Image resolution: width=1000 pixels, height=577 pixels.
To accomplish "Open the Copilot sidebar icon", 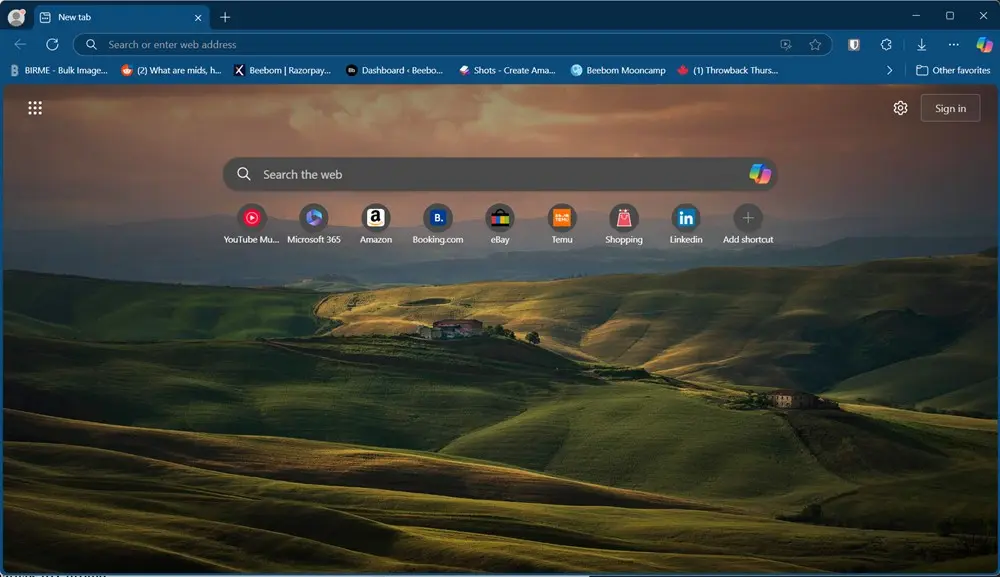I will pyautogui.click(x=984, y=44).
